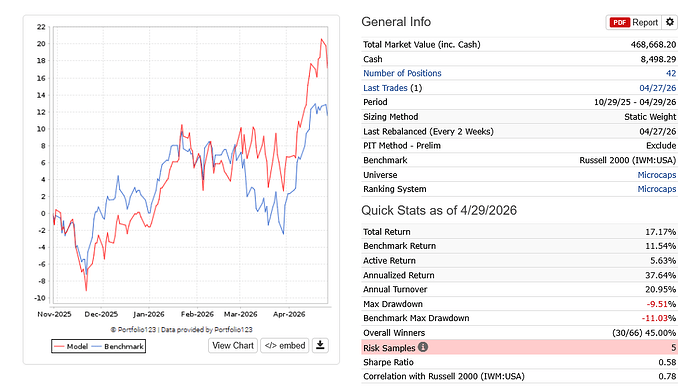The height and width of the screenshot is (390, 690).
Task: Open the PDF Report
Action: point(634,22)
